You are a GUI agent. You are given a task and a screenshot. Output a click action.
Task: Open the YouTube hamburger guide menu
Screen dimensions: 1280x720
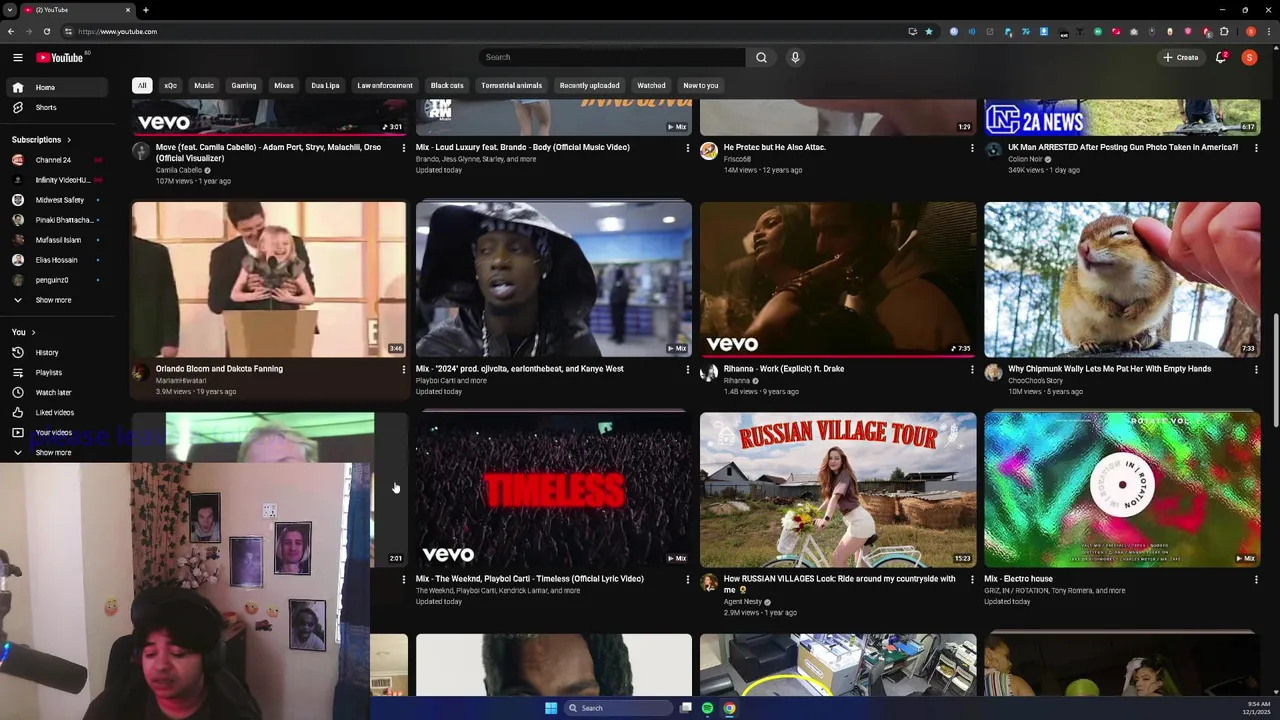(18, 58)
